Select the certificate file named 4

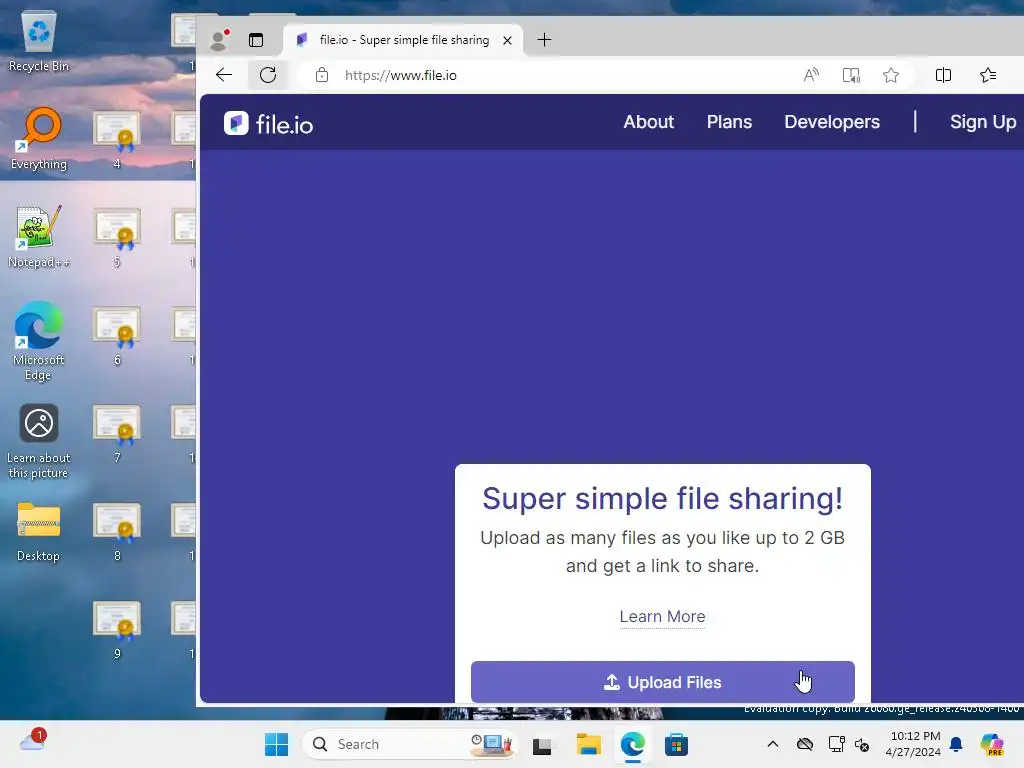pyautogui.click(x=117, y=140)
